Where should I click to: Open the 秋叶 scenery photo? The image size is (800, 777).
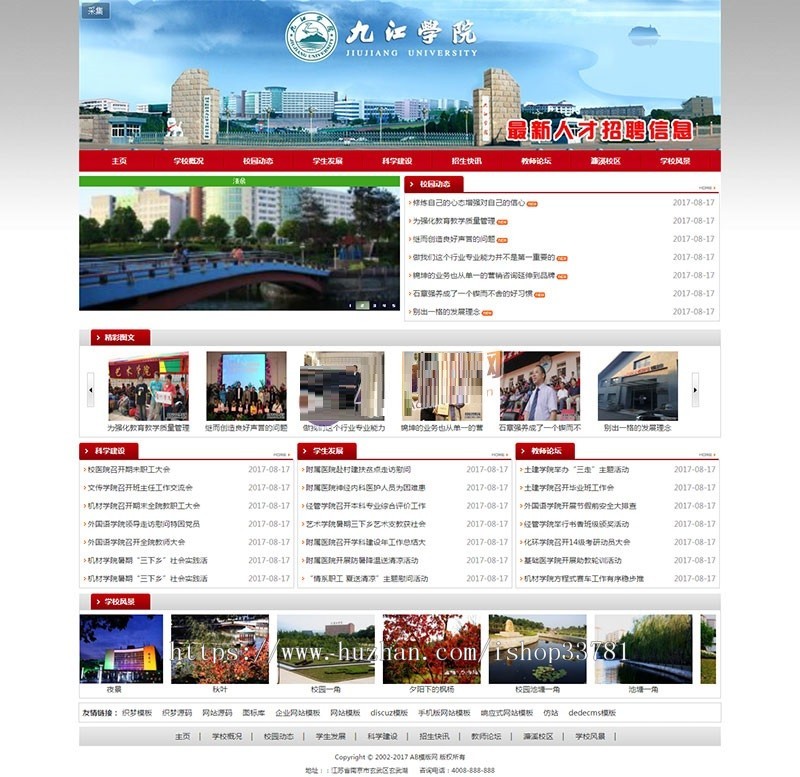[220, 649]
